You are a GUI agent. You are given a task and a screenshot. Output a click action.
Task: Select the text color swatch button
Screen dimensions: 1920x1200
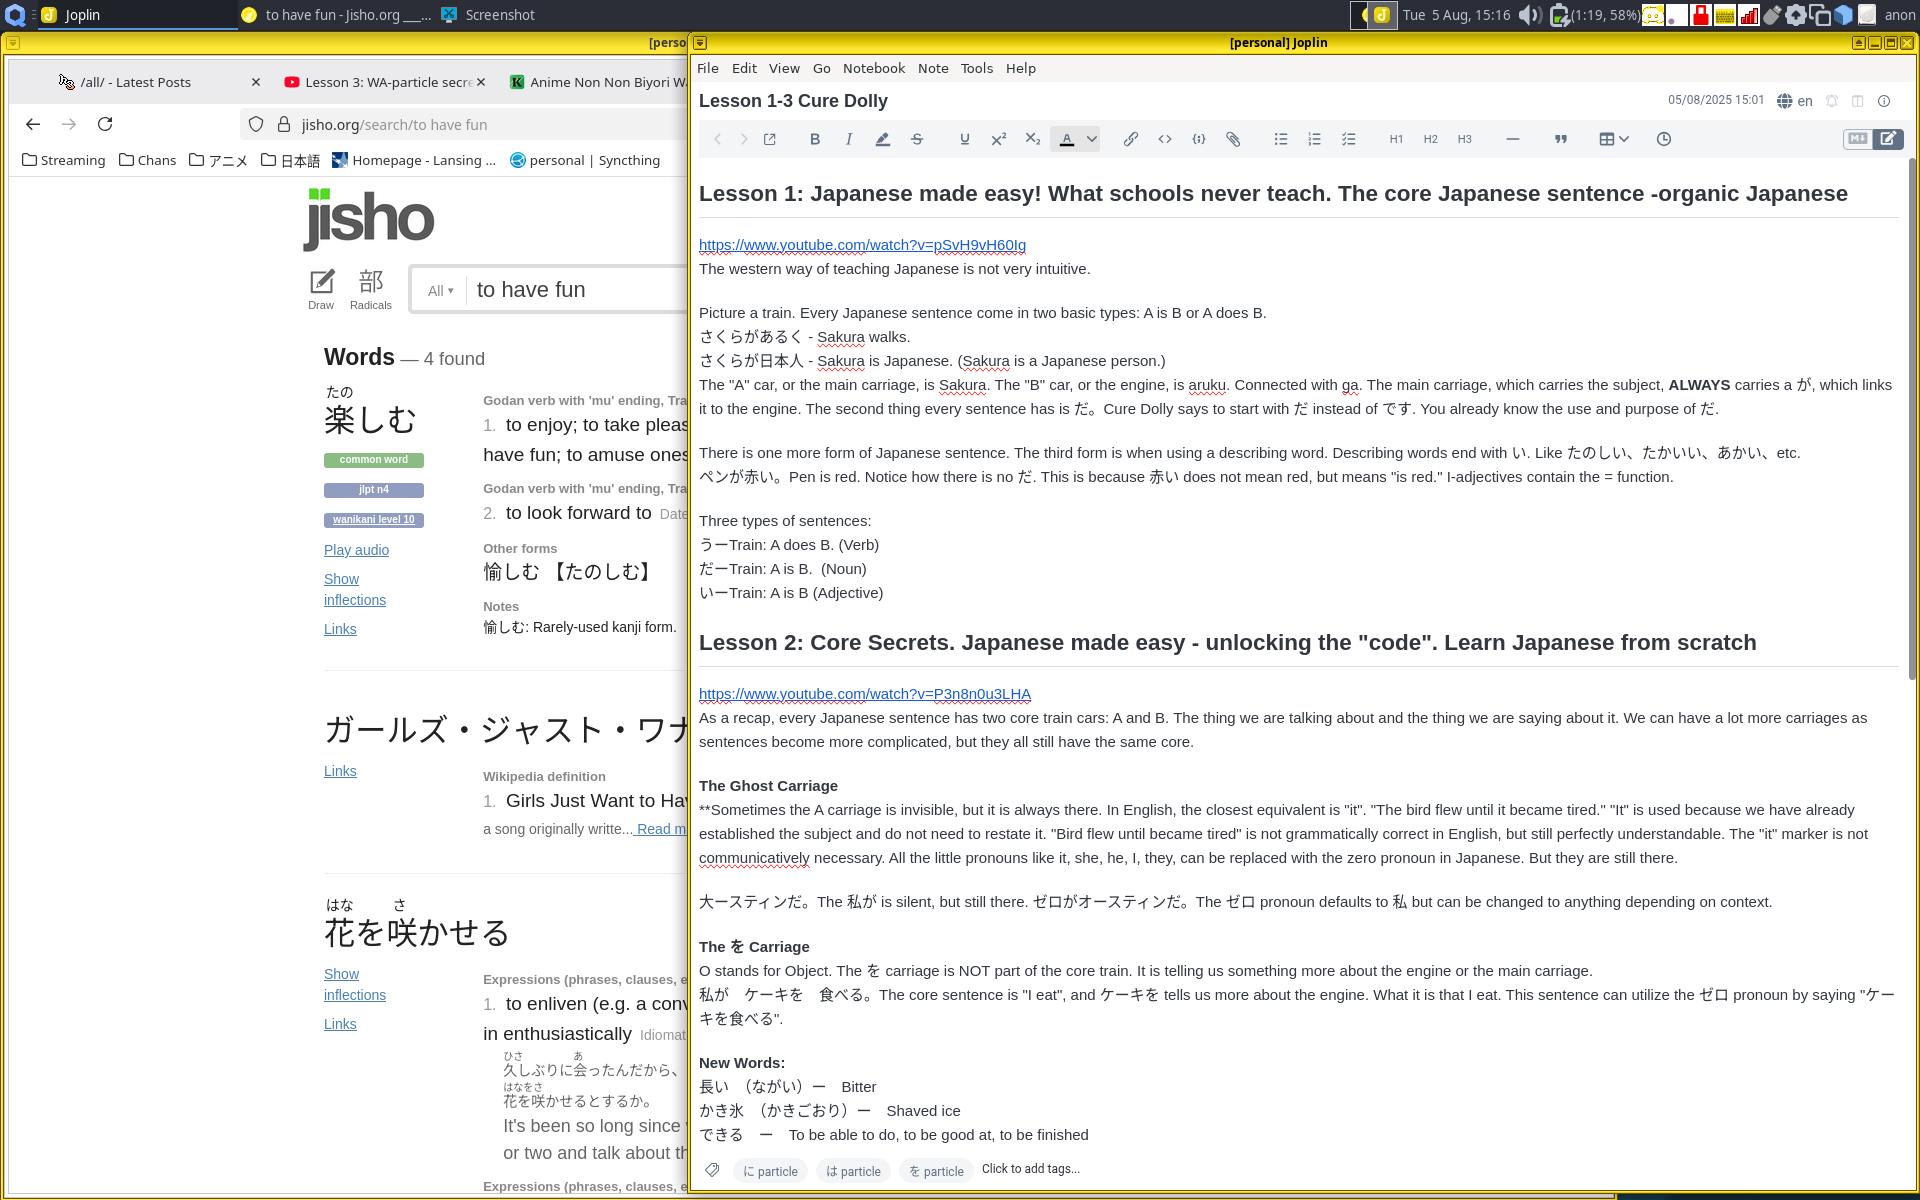pyautogui.click(x=1066, y=139)
